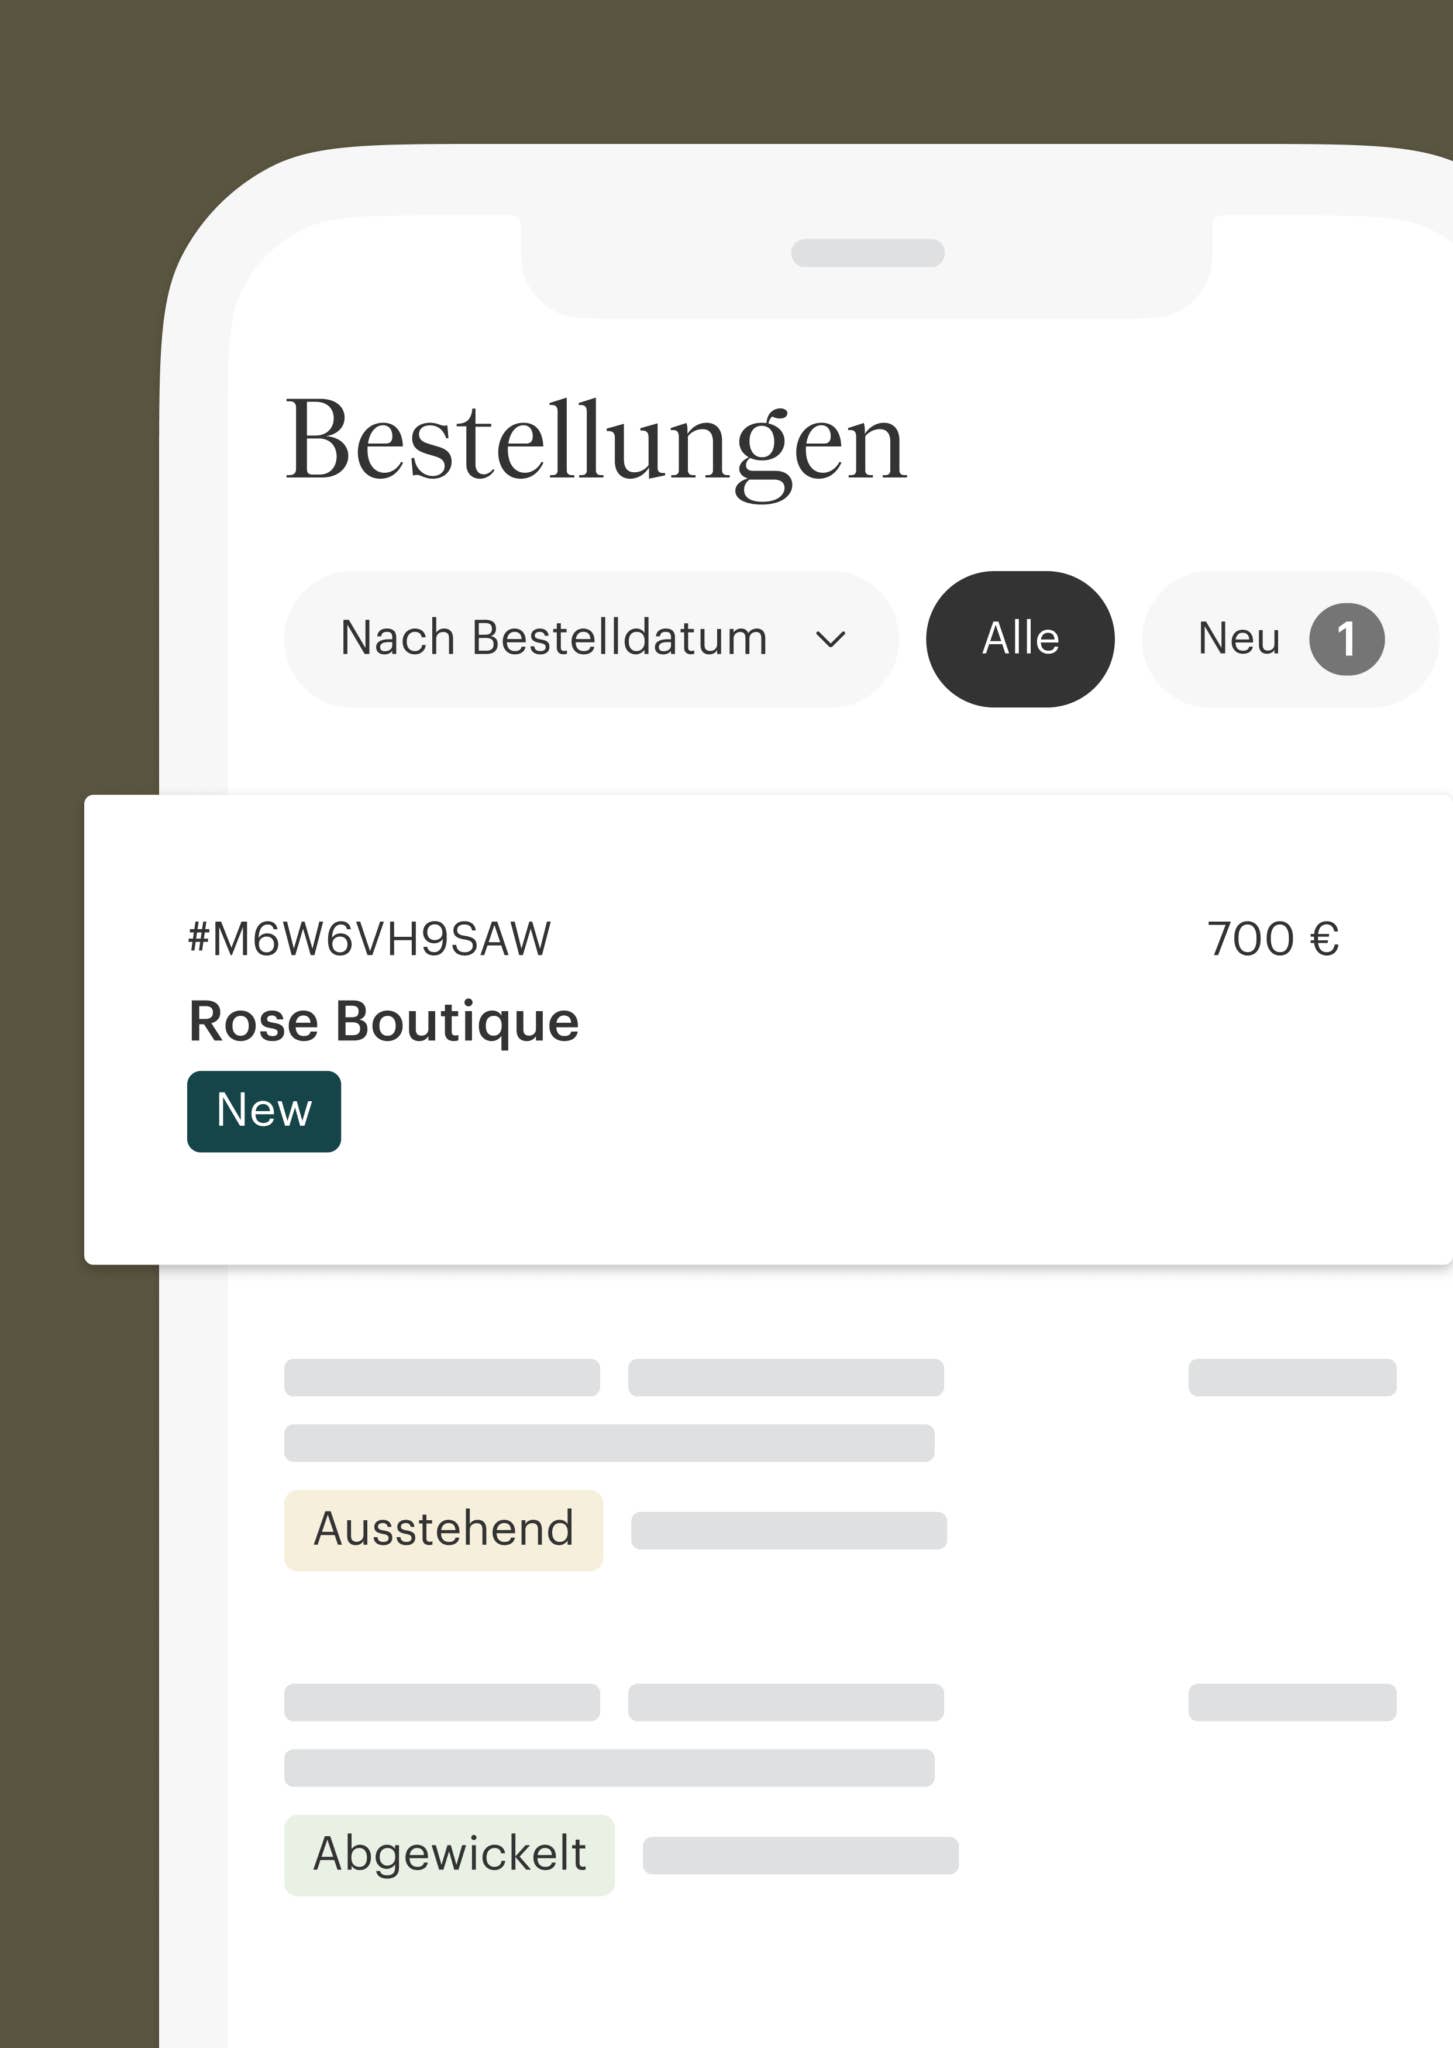Click the Ausstehend status badge
The width and height of the screenshot is (1453, 2048).
click(443, 1530)
